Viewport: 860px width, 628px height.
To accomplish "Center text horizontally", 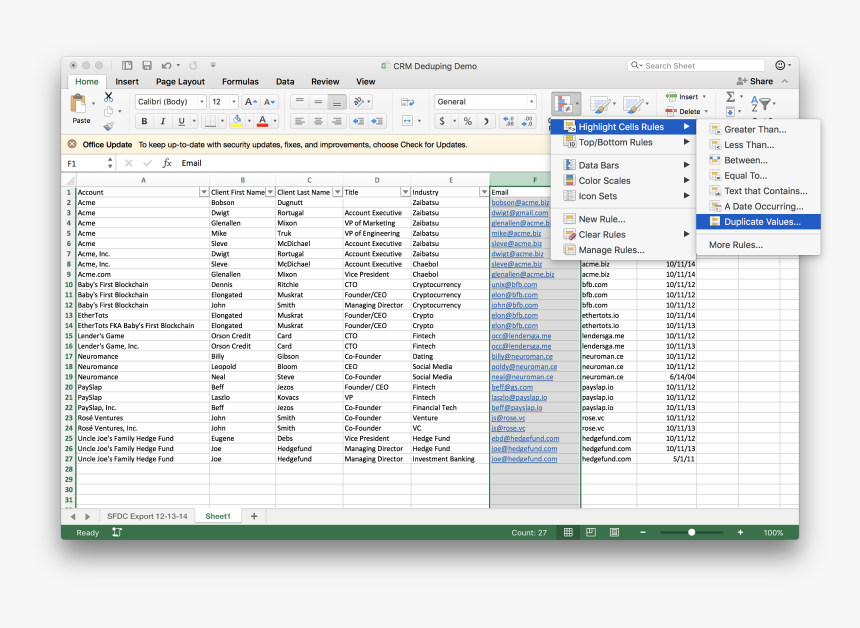I will coord(318,121).
